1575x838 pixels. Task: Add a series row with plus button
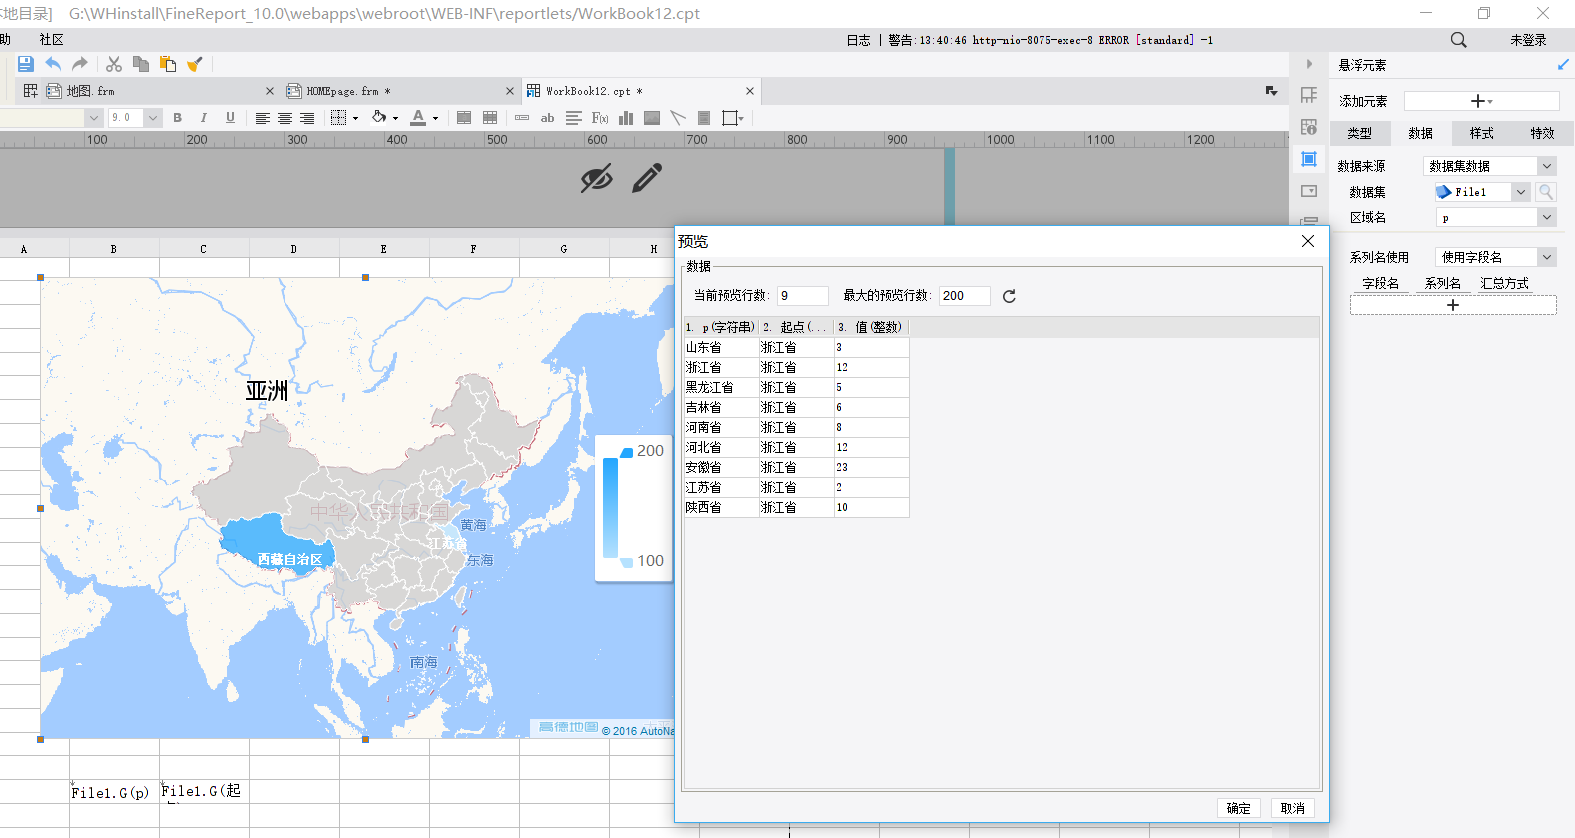click(1453, 305)
